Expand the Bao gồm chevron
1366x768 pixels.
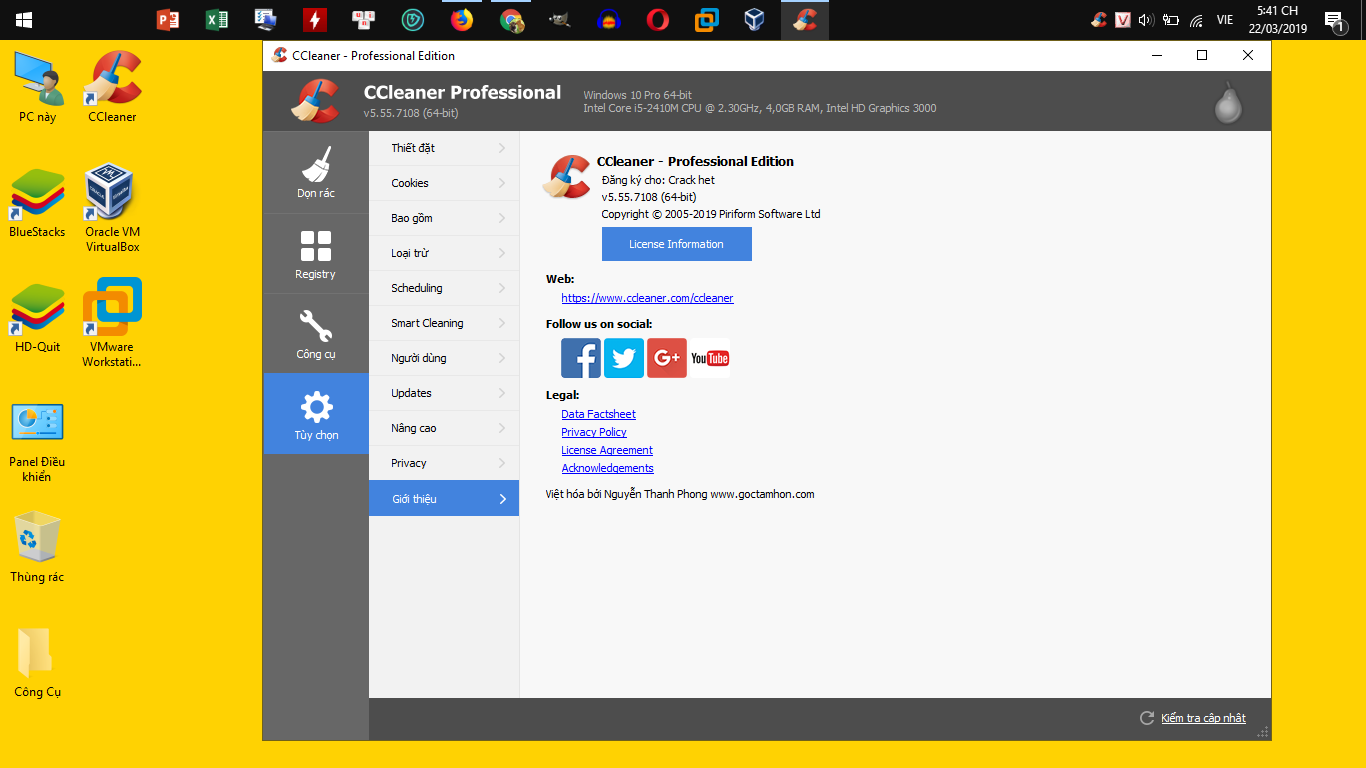point(502,218)
